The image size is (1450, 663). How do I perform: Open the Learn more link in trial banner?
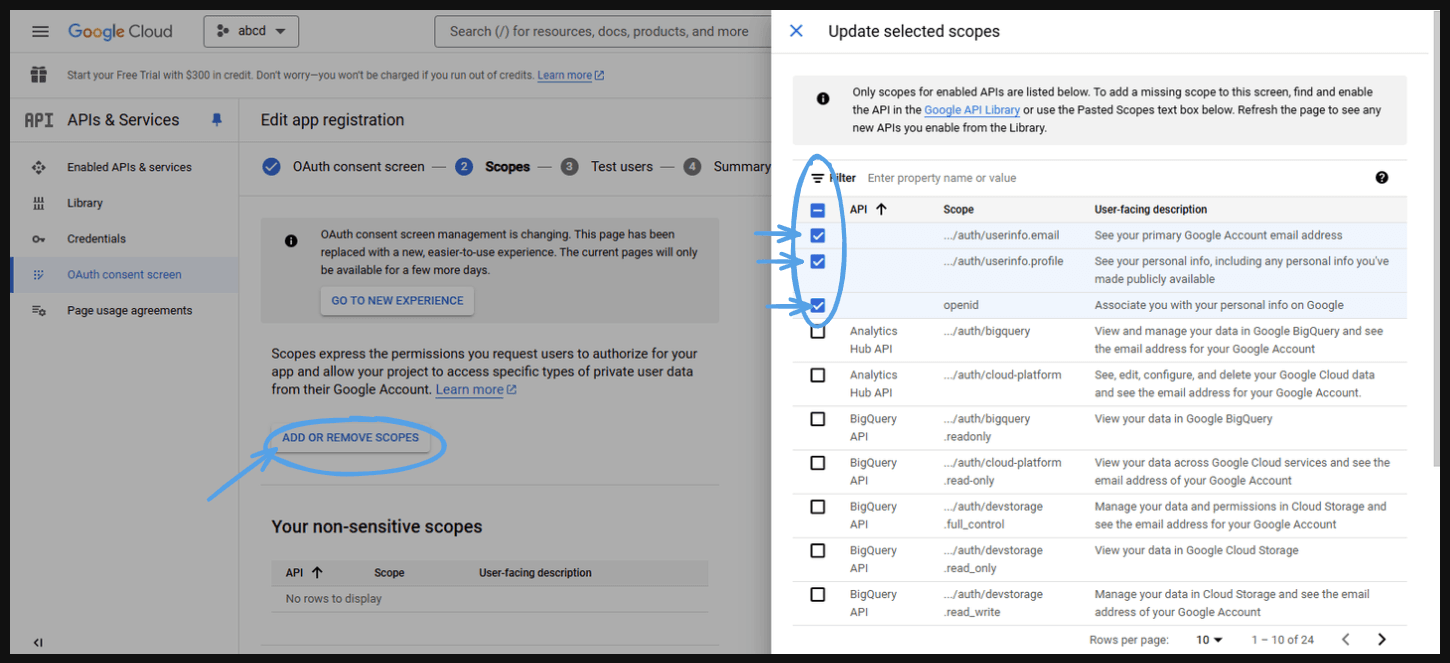[x=570, y=75]
